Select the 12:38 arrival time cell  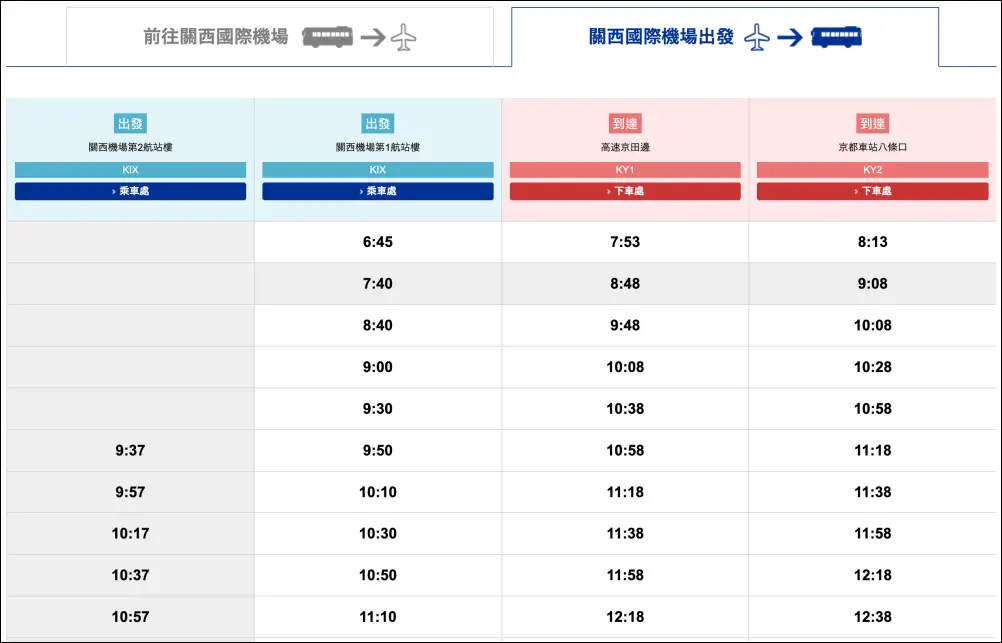872,617
